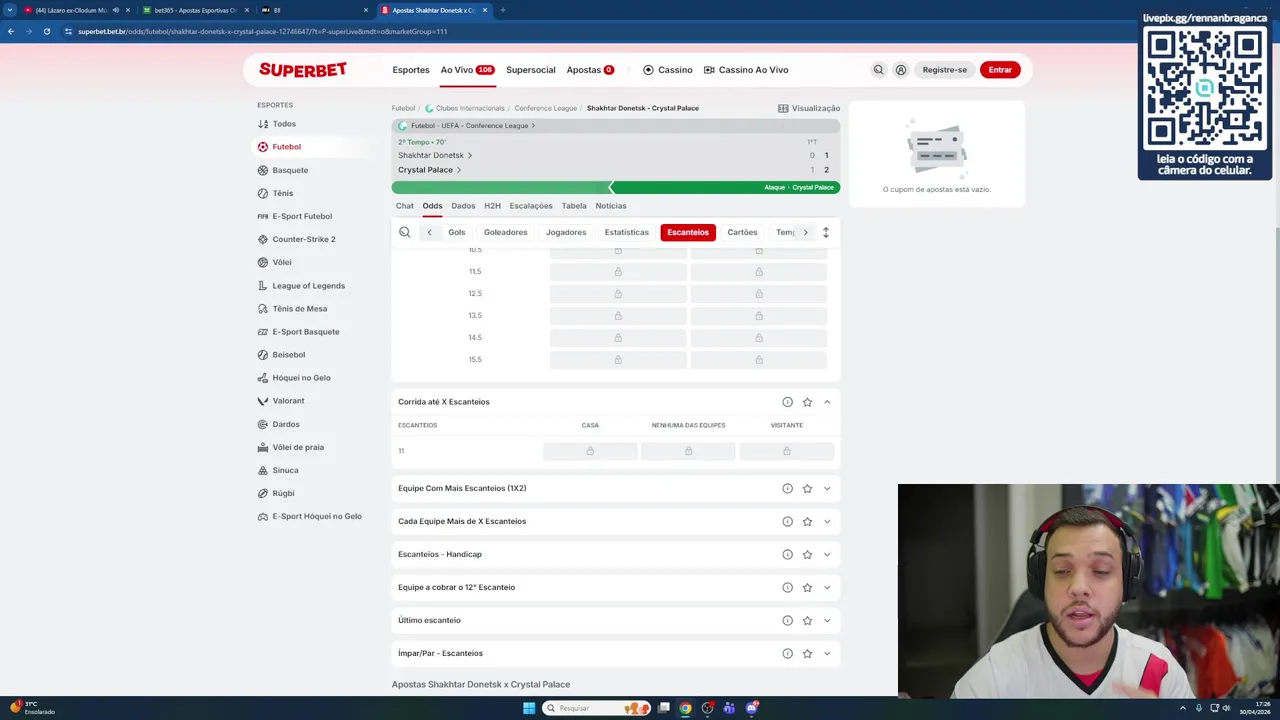Toggle collapse-all markets arrows icon
This screenshot has width=1280, height=720.
(x=825, y=232)
